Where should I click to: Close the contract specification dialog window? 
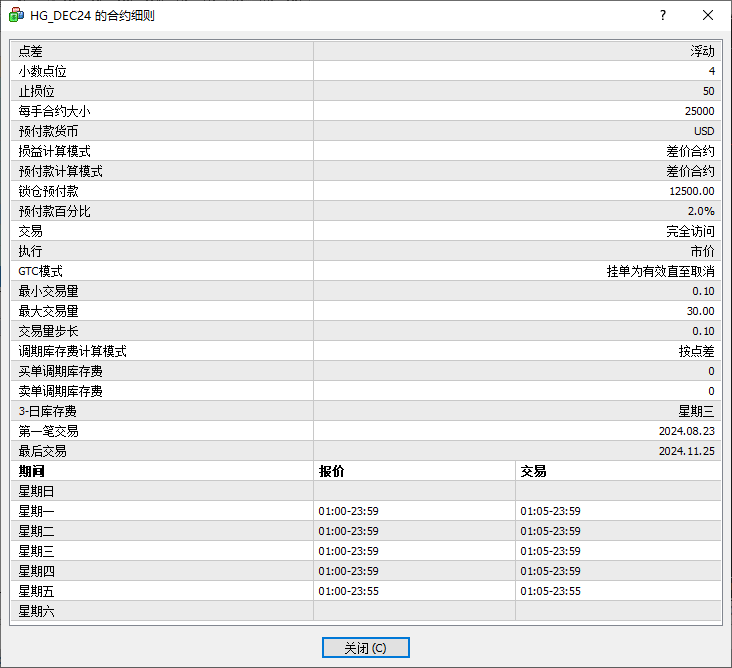pyautogui.click(x=708, y=15)
